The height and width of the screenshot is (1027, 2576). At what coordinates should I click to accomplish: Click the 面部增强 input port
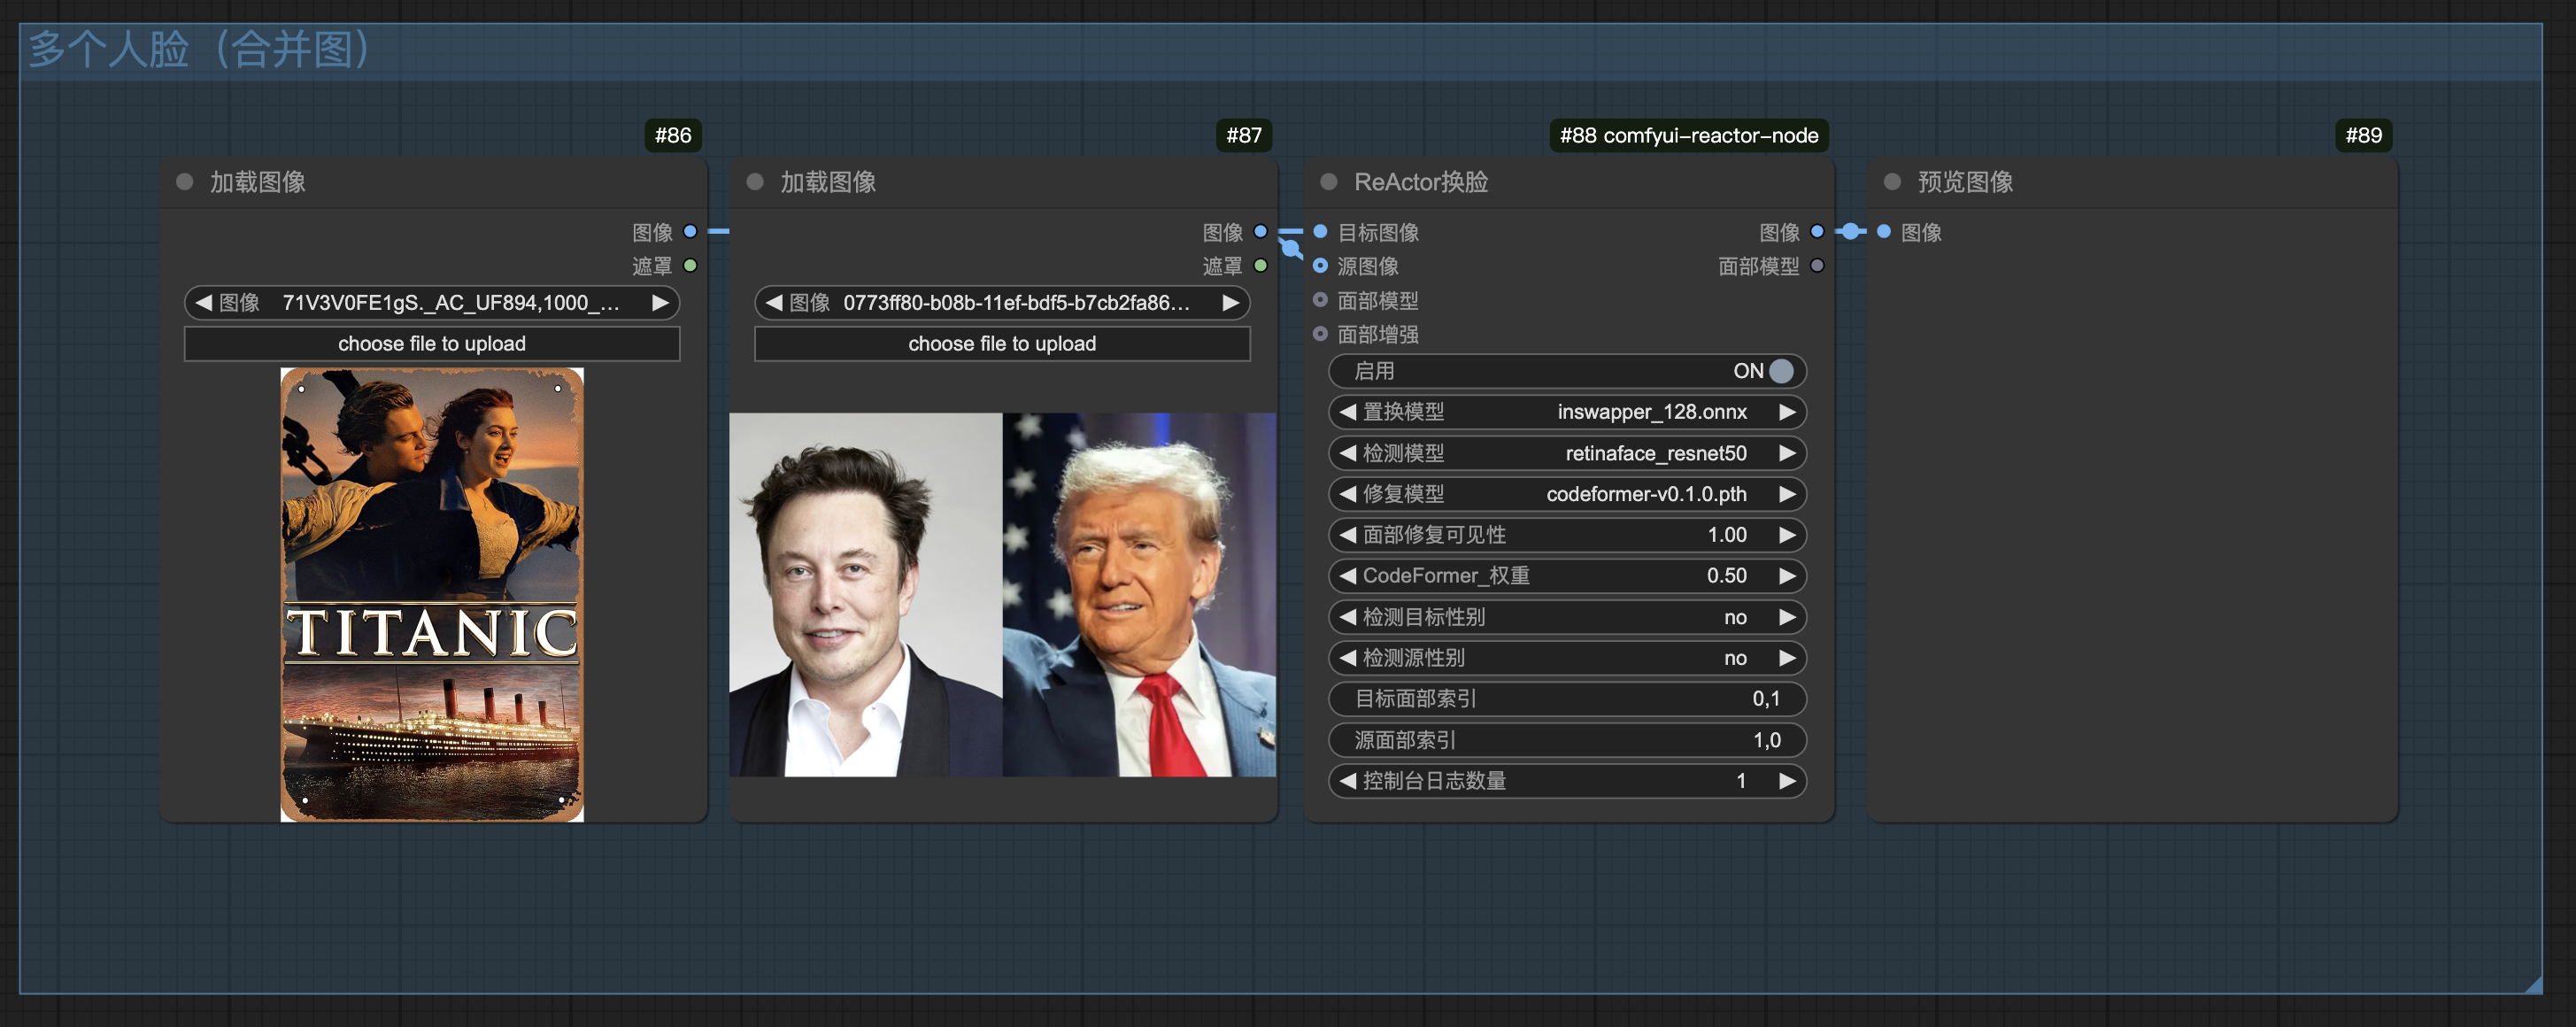tap(1320, 334)
